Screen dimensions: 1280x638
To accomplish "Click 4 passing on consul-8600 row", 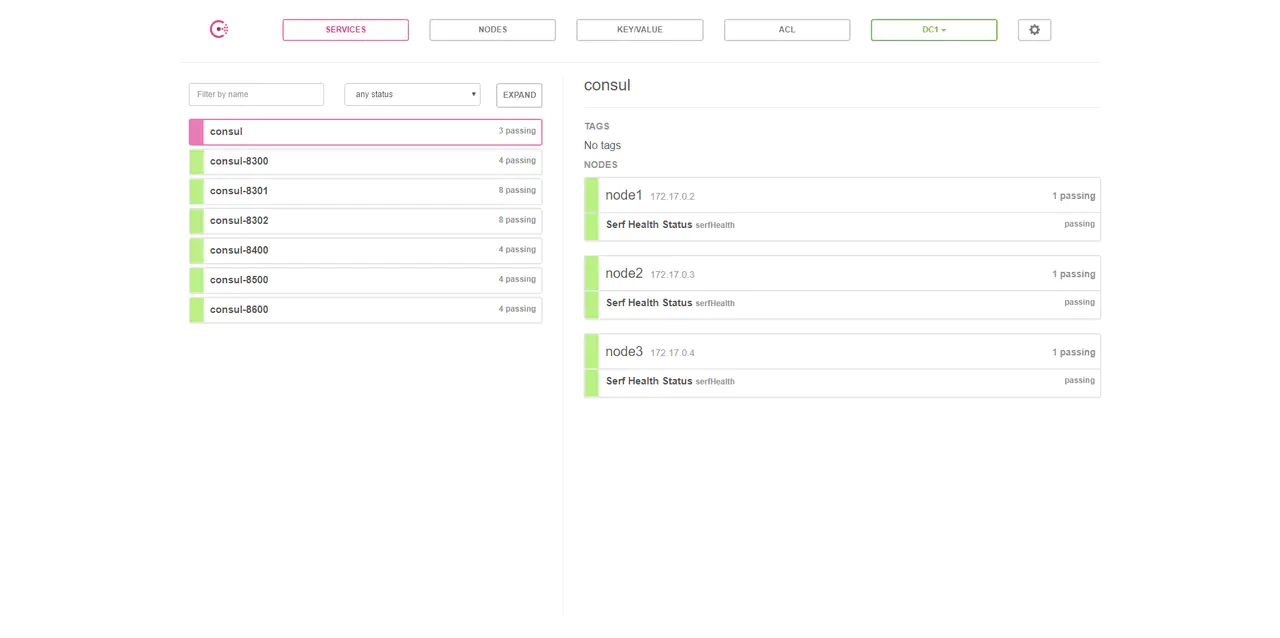I will point(517,309).
